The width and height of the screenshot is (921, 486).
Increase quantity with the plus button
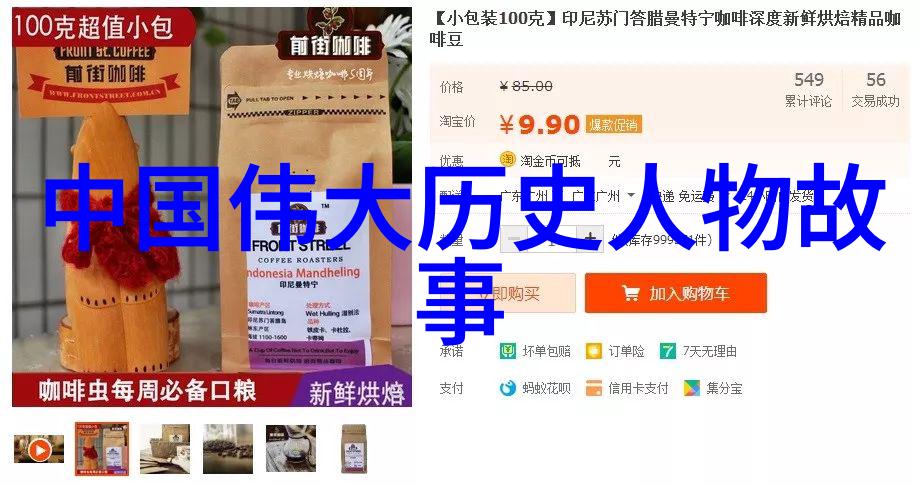click(590, 239)
